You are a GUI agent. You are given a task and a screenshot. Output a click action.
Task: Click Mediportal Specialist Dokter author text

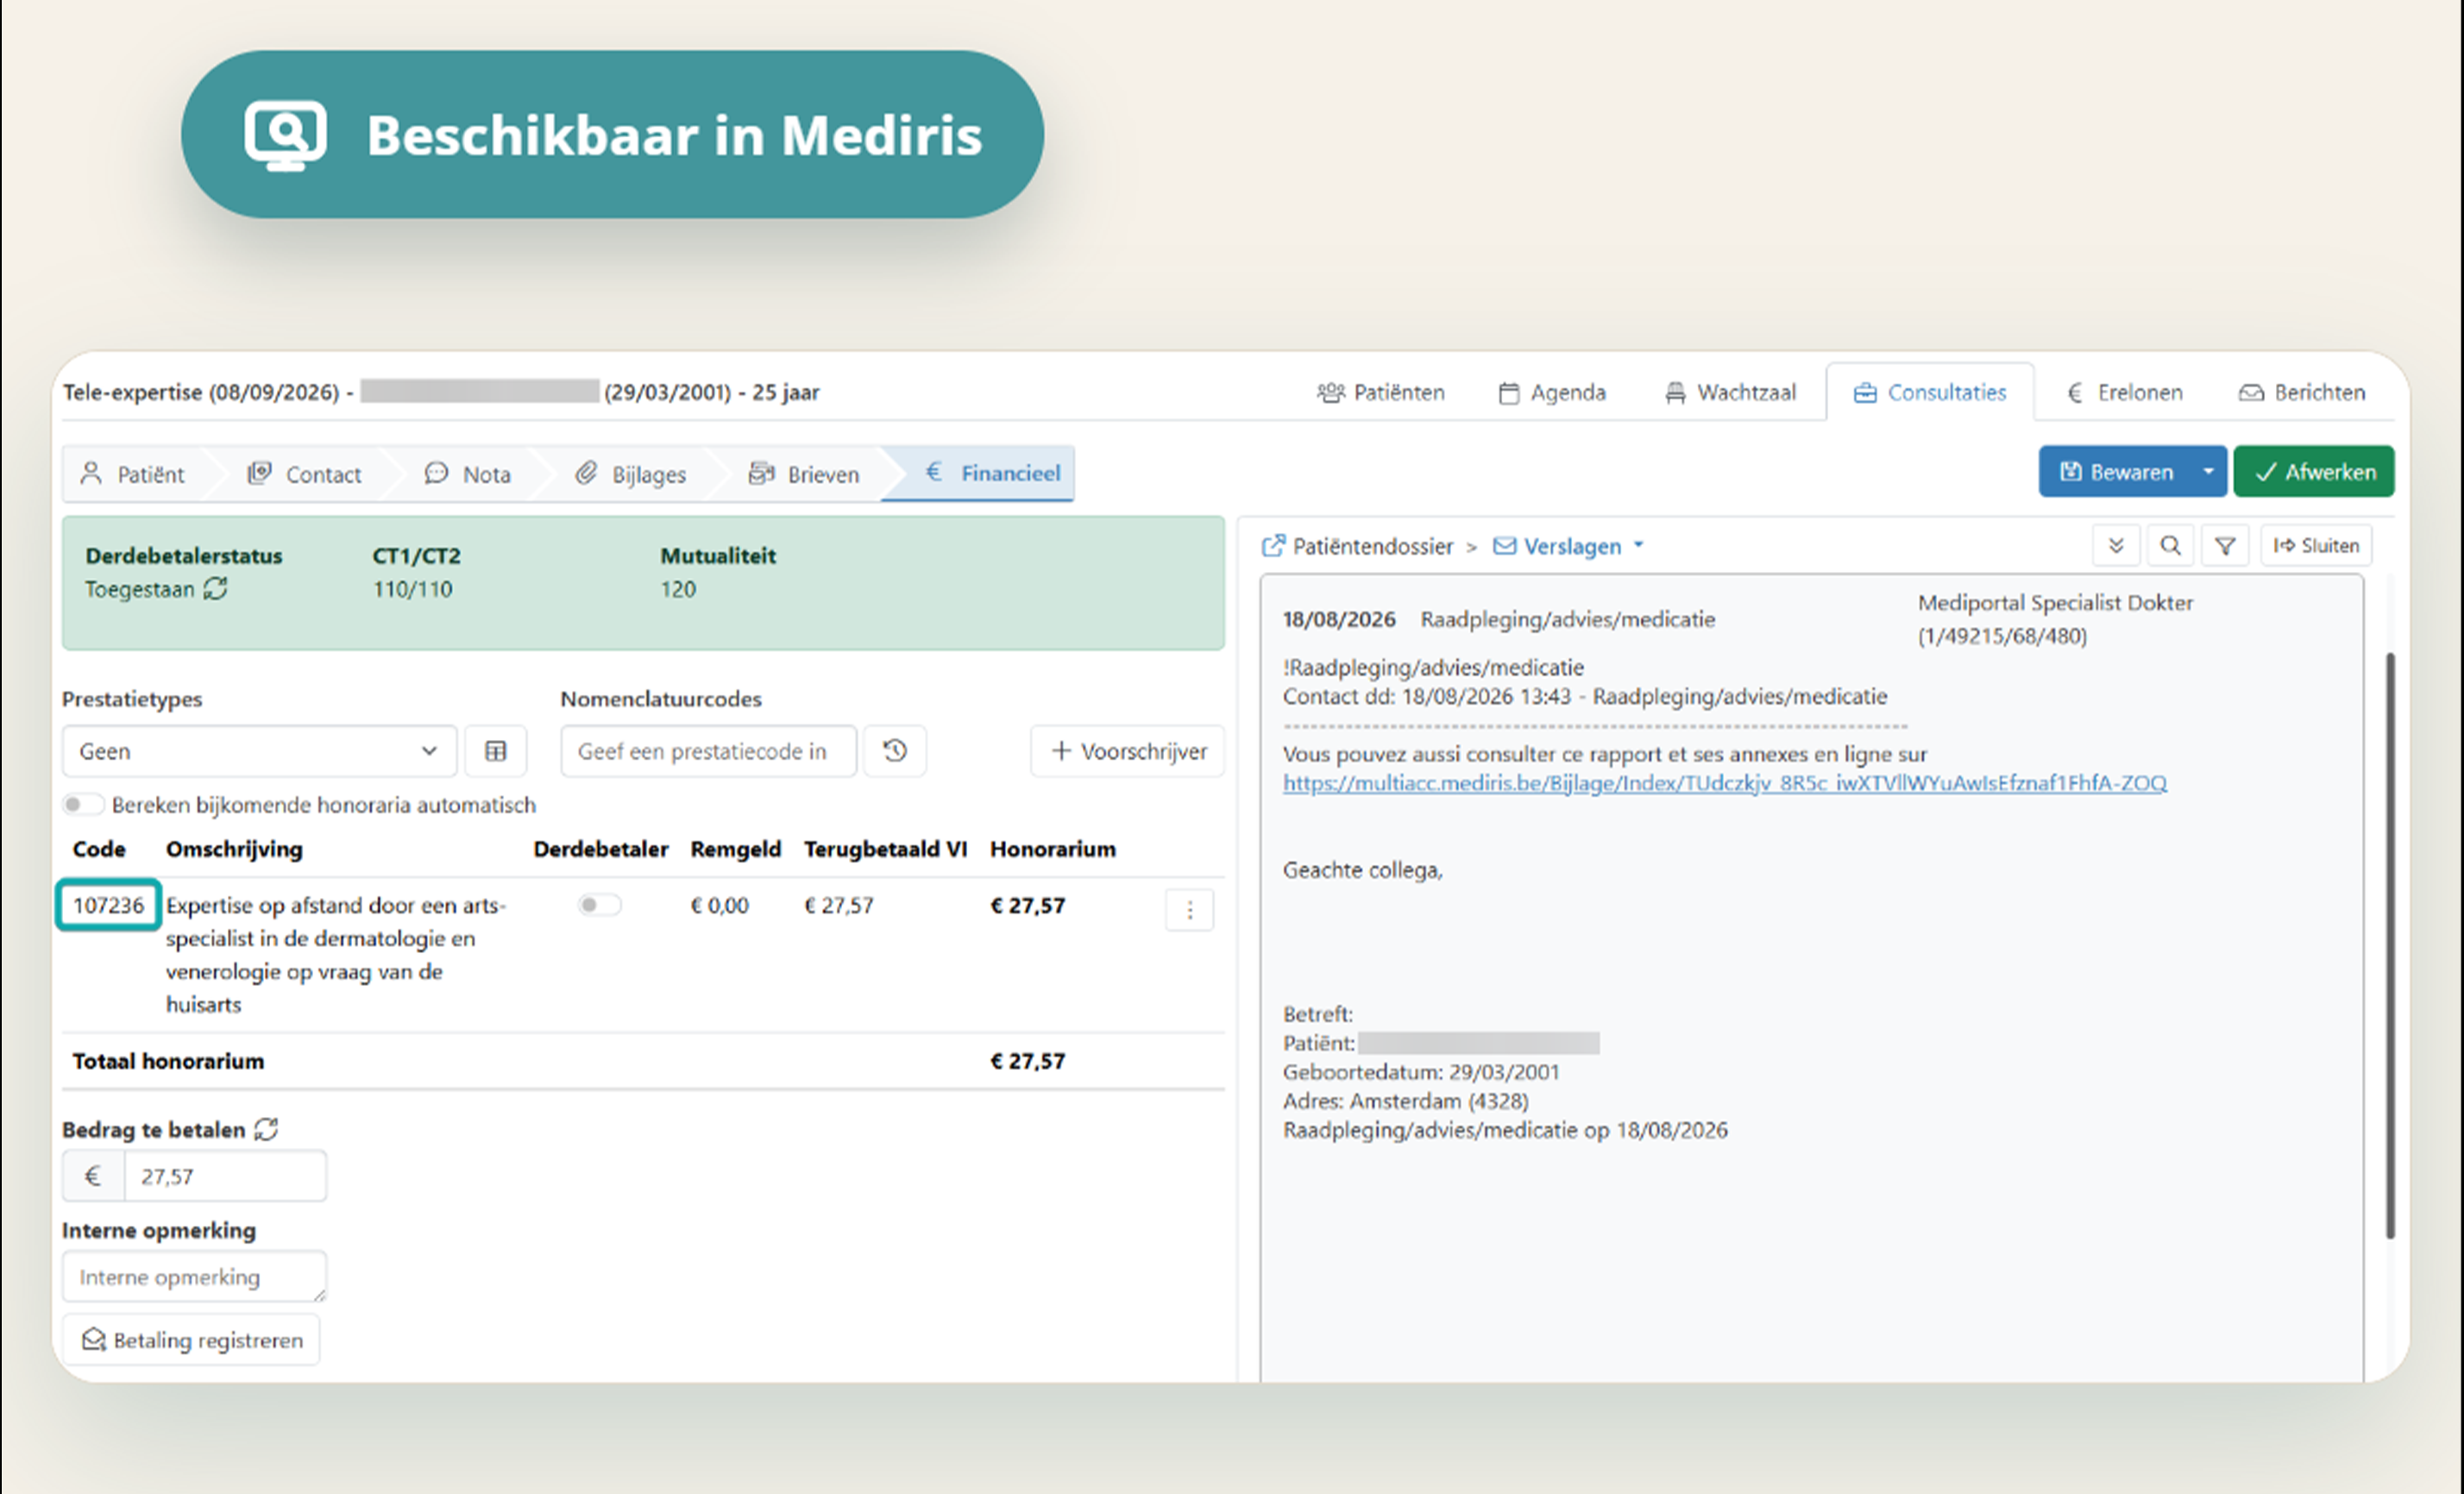[2055, 603]
